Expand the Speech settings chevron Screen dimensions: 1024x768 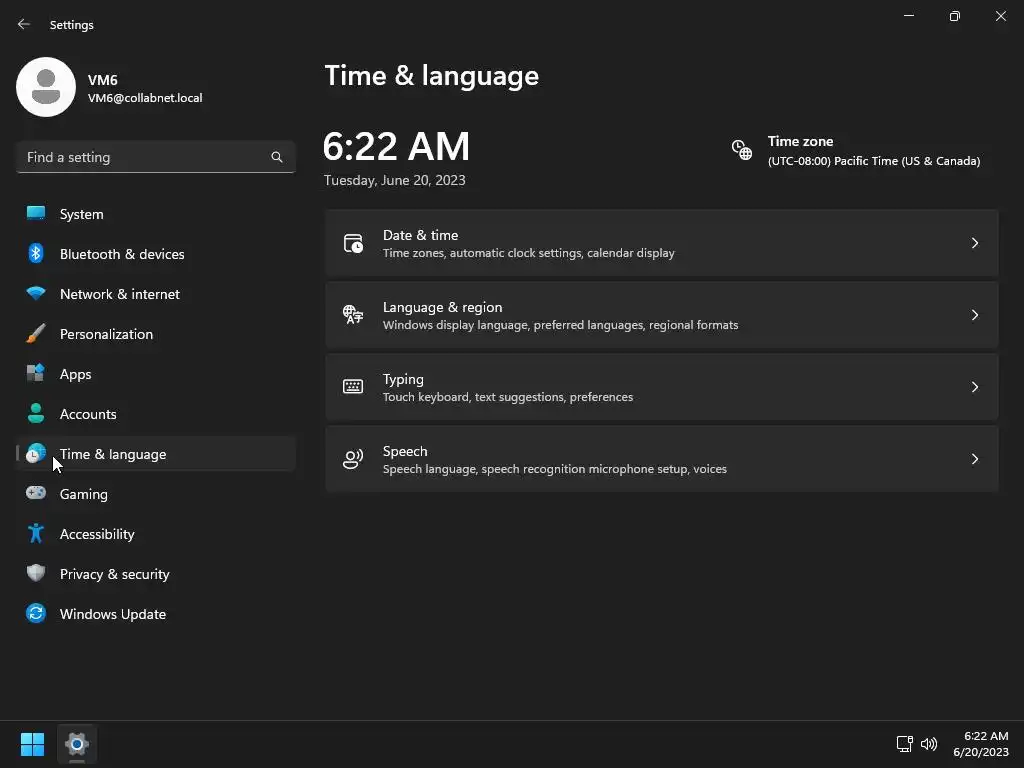pos(975,459)
